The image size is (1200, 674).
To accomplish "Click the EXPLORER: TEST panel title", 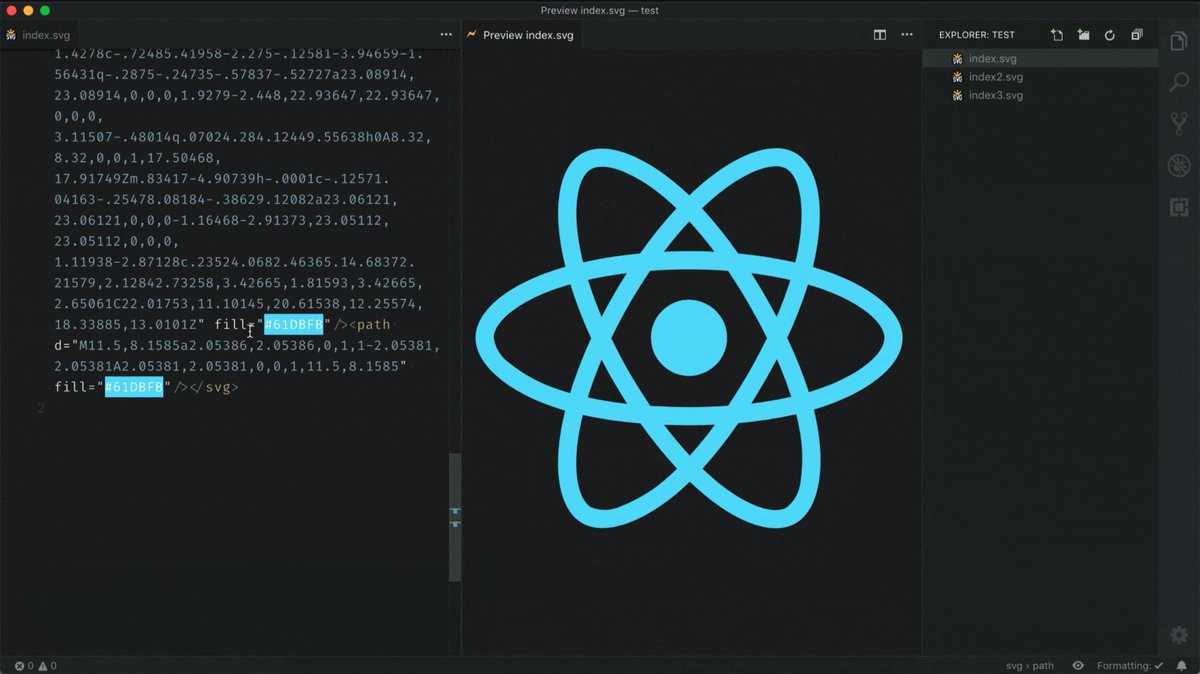I will coord(976,35).
